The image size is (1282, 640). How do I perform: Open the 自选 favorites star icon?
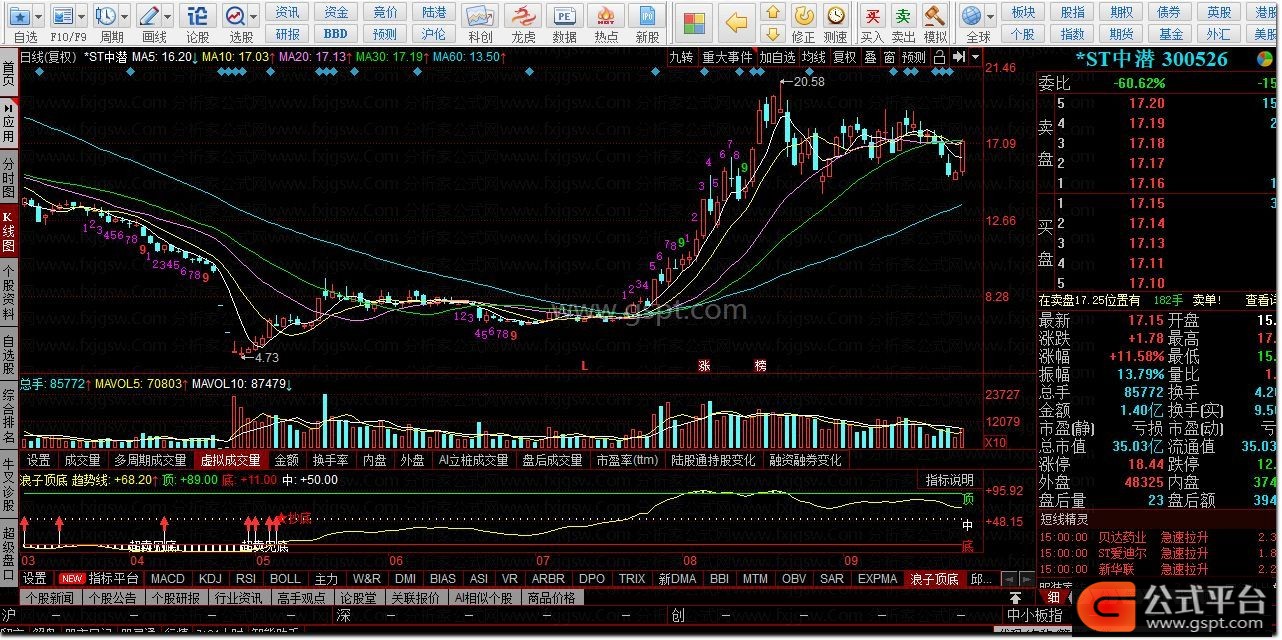(19, 17)
